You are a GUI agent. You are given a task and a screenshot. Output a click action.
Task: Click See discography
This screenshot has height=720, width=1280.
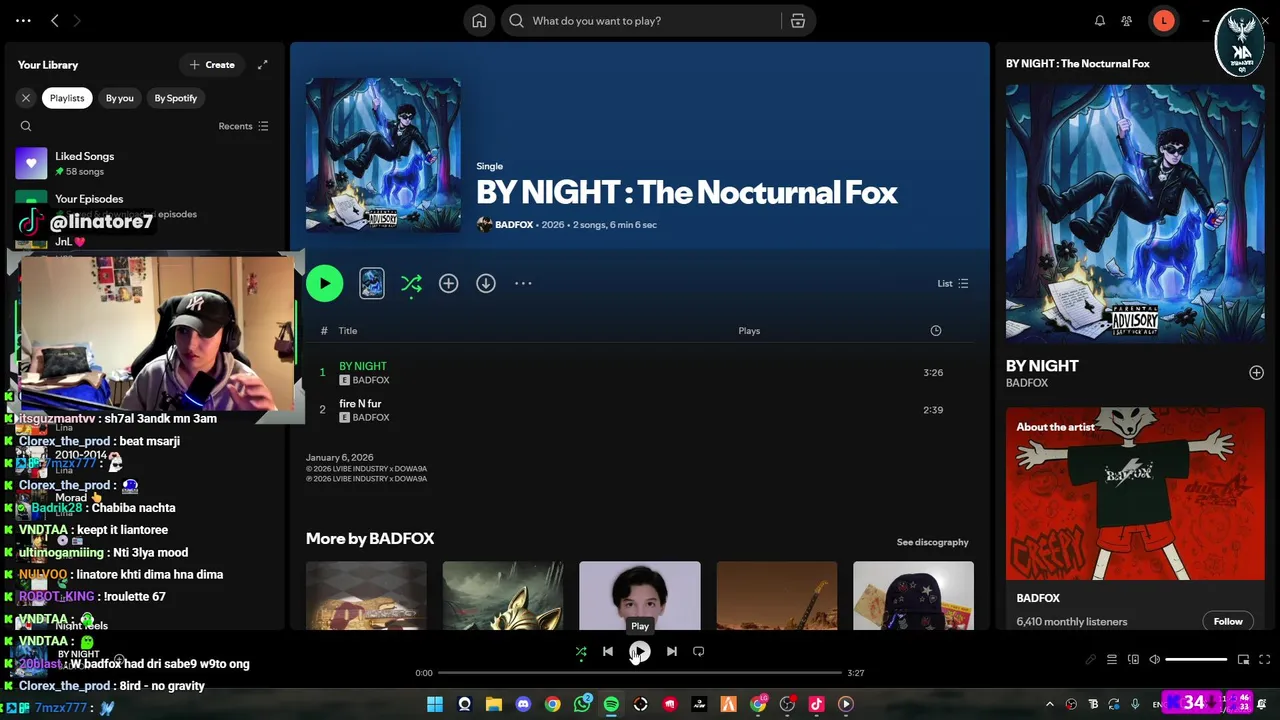coord(932,542)
